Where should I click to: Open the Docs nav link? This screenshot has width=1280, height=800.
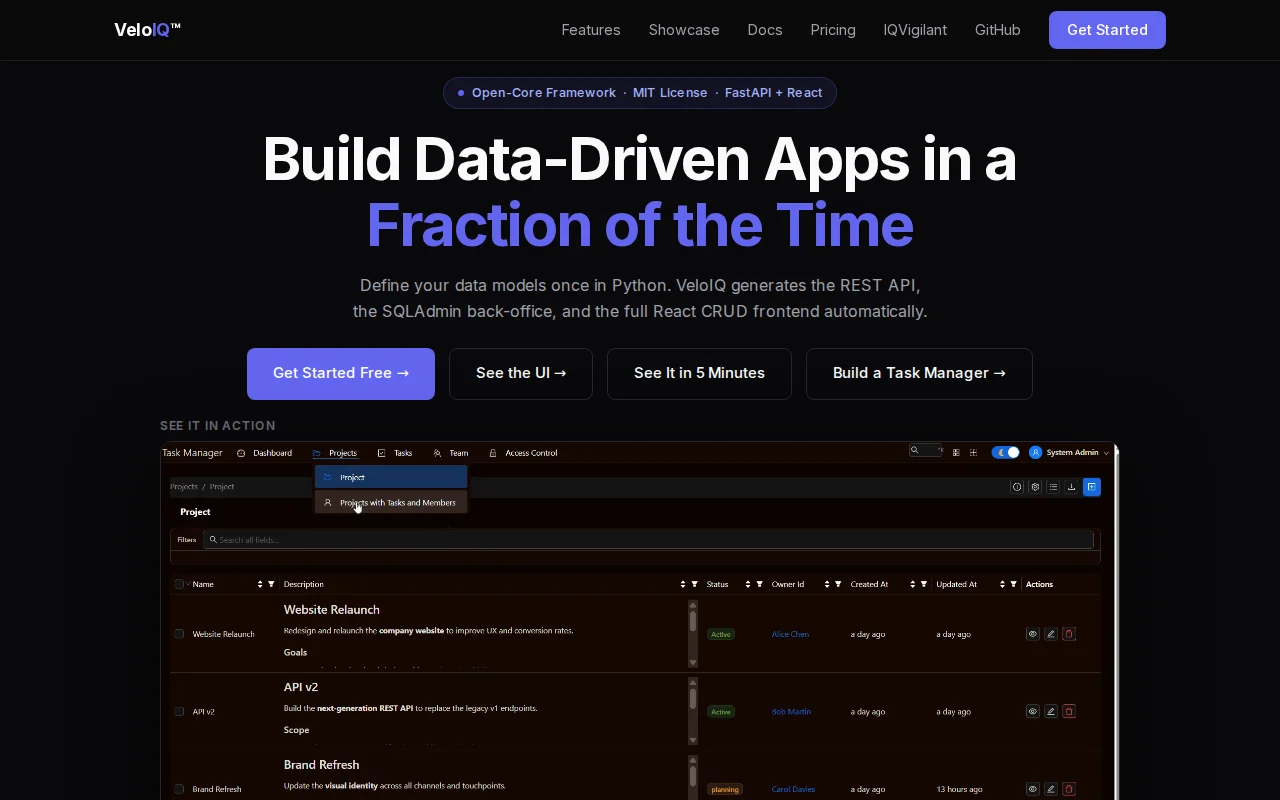point(765,30)
